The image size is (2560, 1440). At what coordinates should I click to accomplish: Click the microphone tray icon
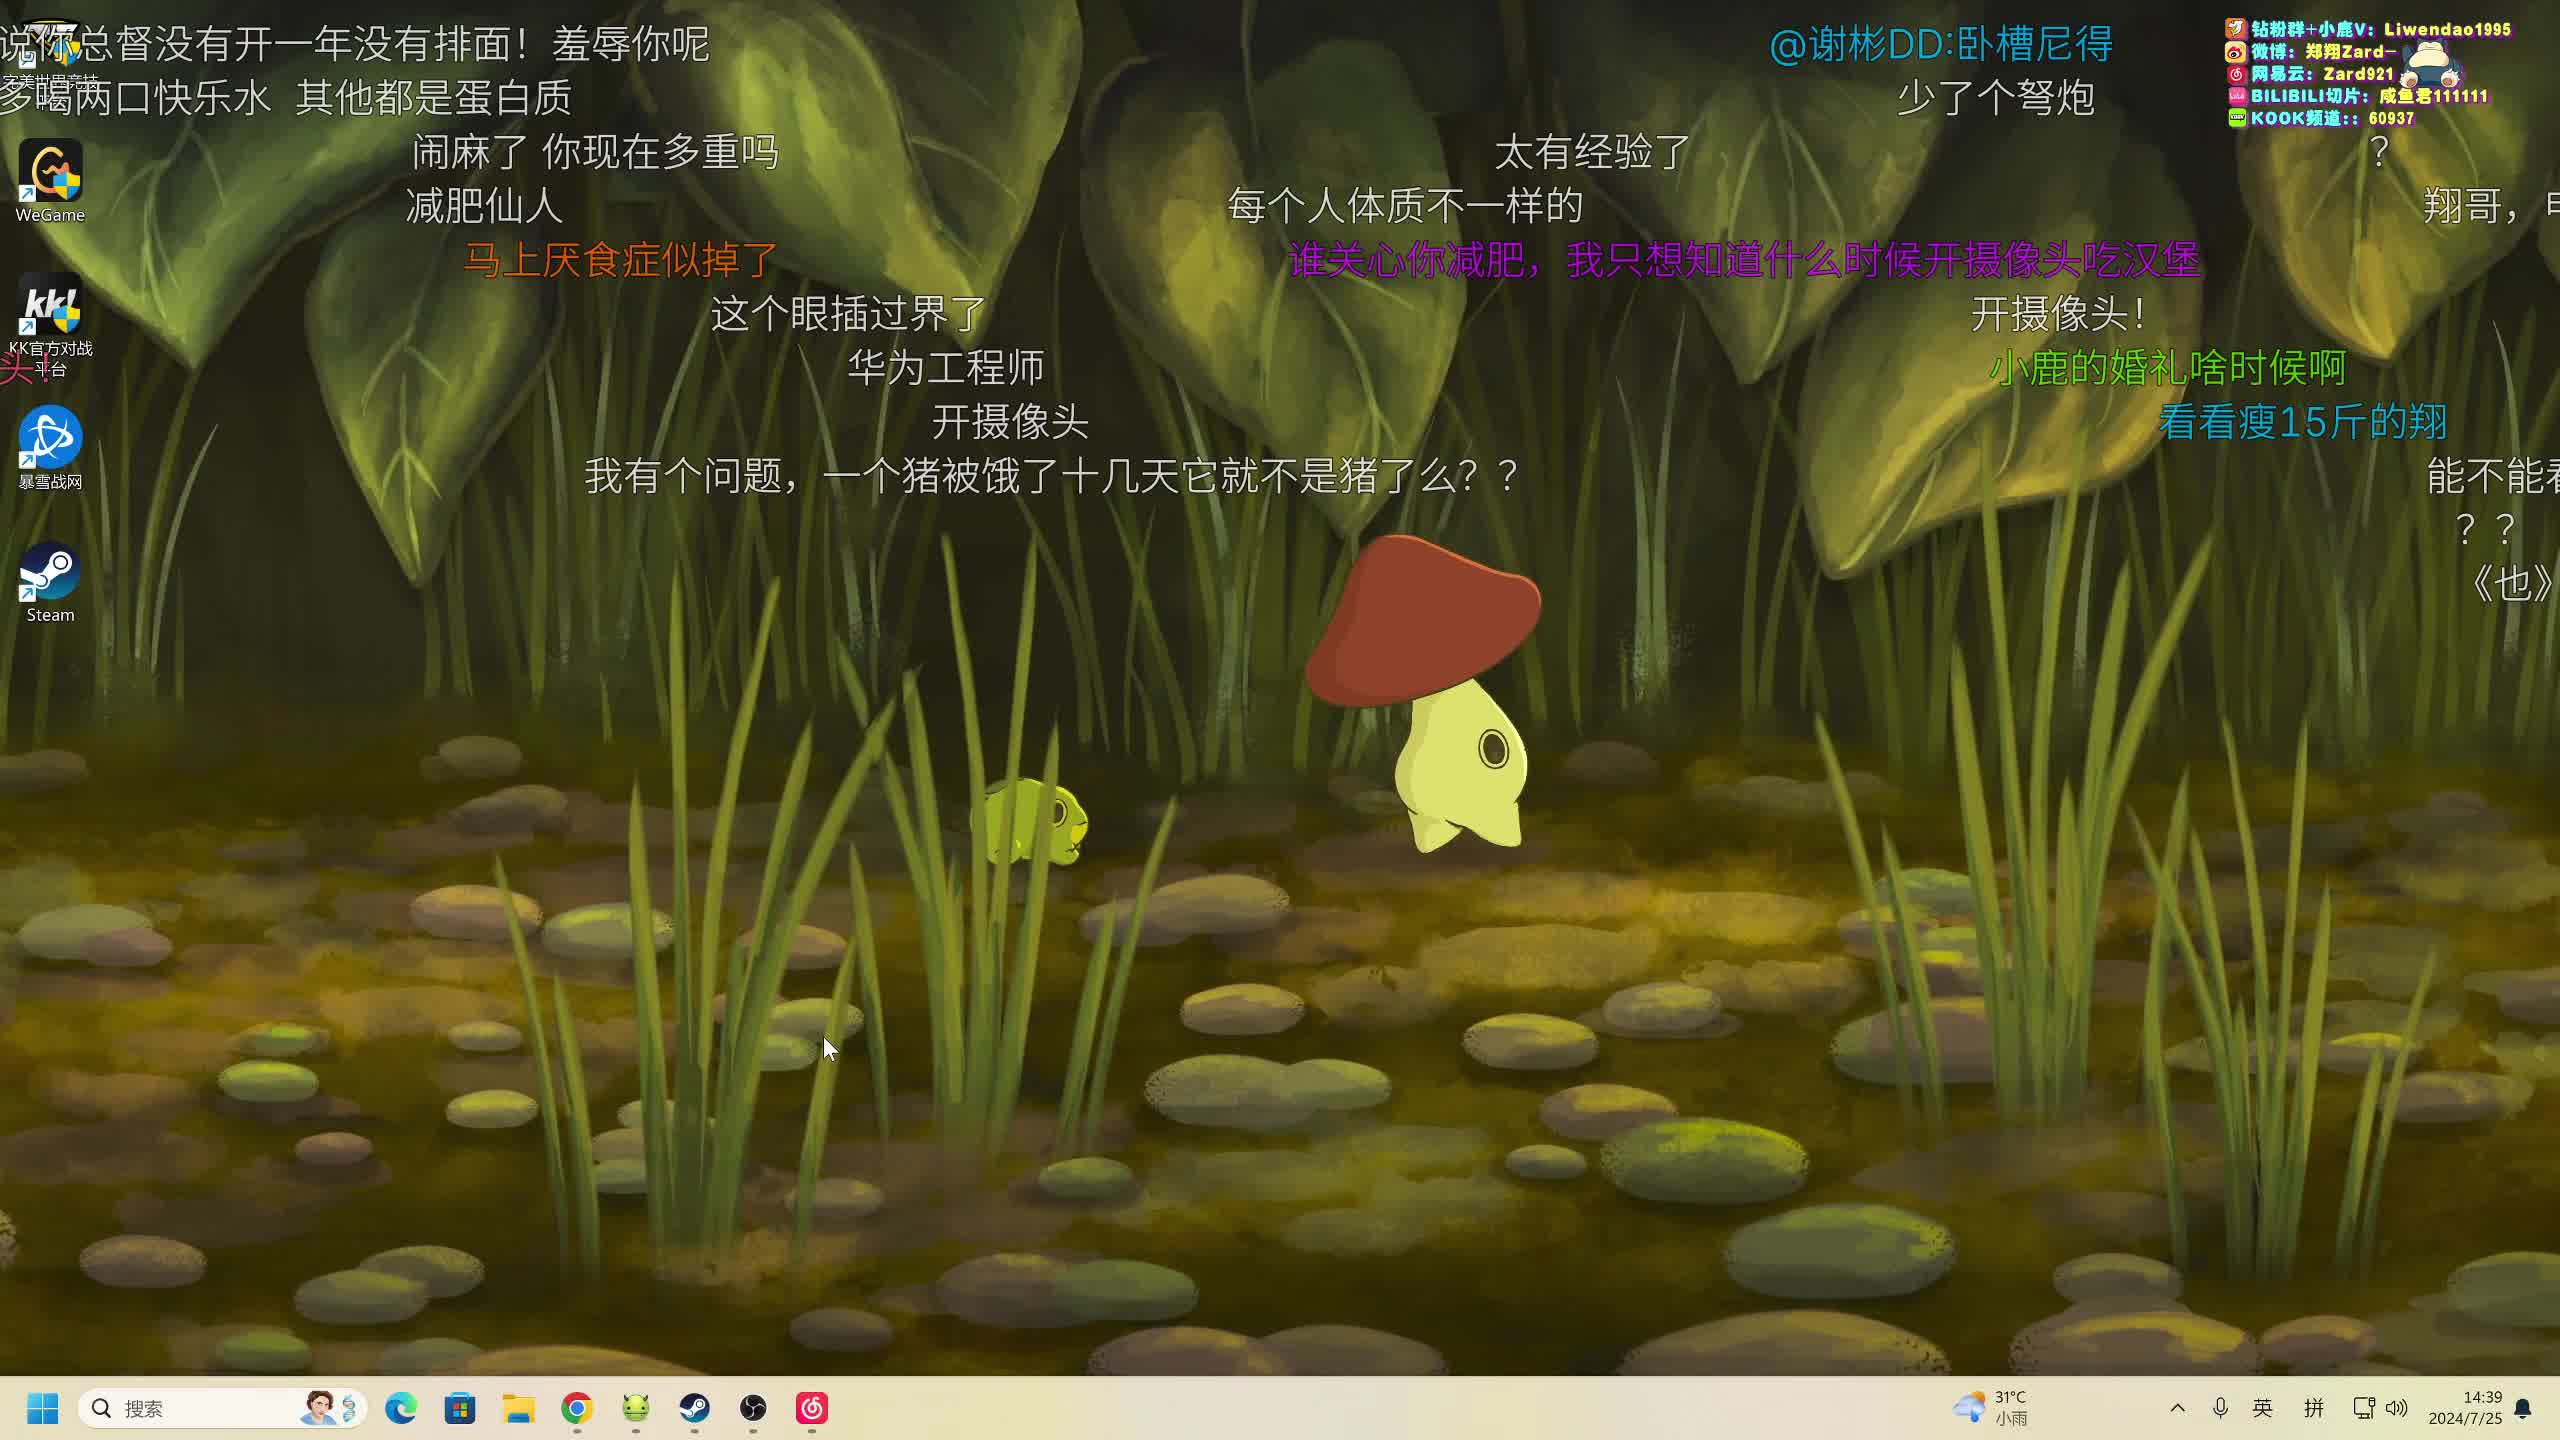pyautogui.click(x=2220, y=1408)
